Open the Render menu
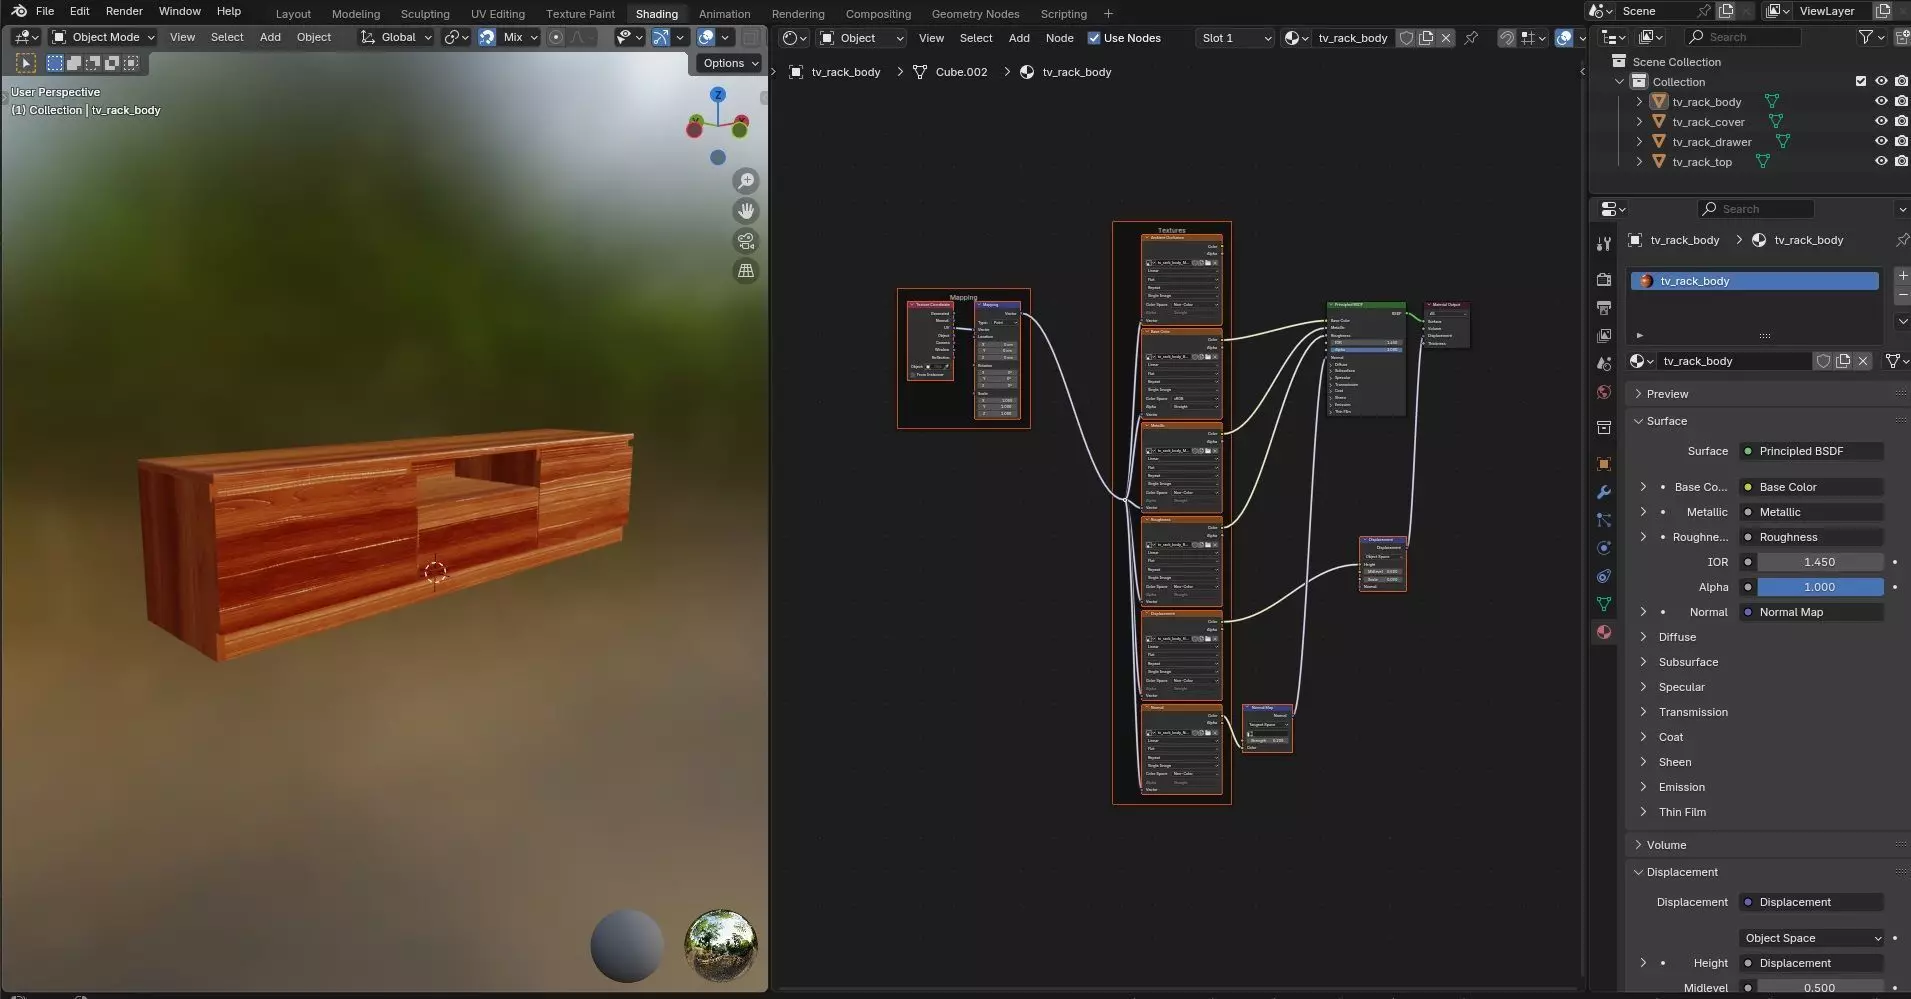 pyautogui.click(x=124, y=11)
